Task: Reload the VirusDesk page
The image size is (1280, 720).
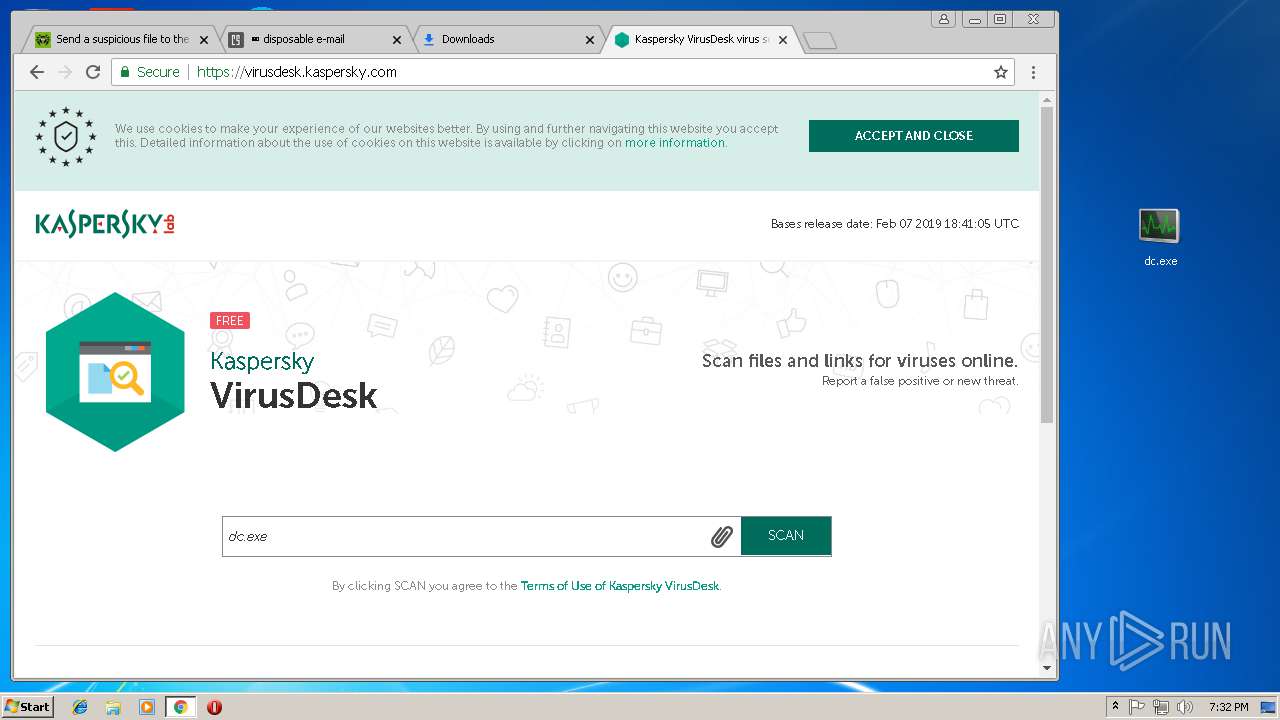Action: point(93,72)
